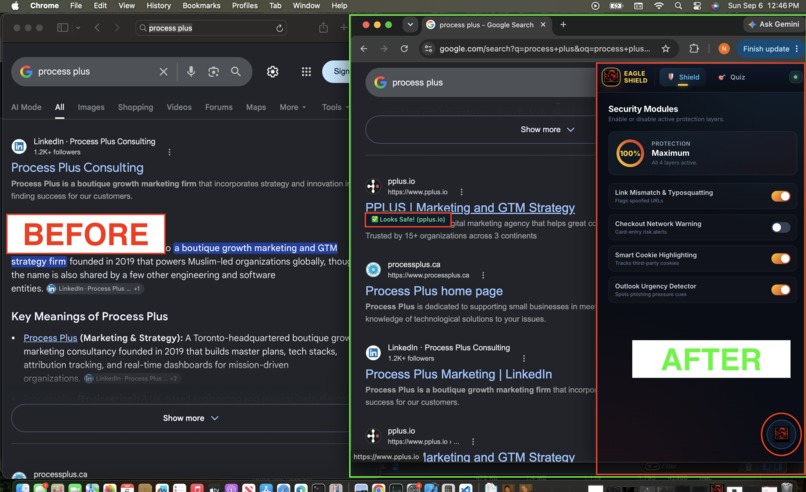Open Control Center in macOS menu bar
806x492 pixels.
pos(697,6)
